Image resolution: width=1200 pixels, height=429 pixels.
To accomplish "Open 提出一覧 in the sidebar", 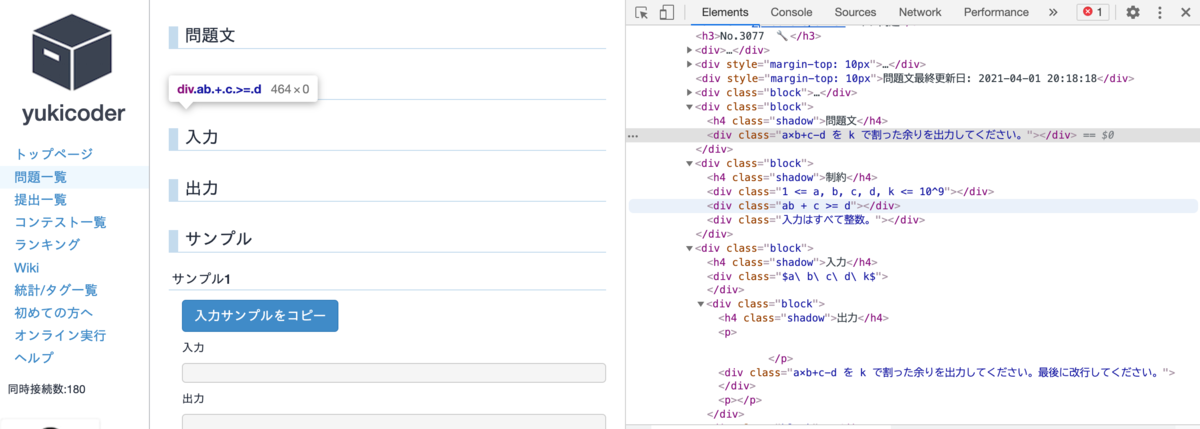I will [x=40, y=200].
